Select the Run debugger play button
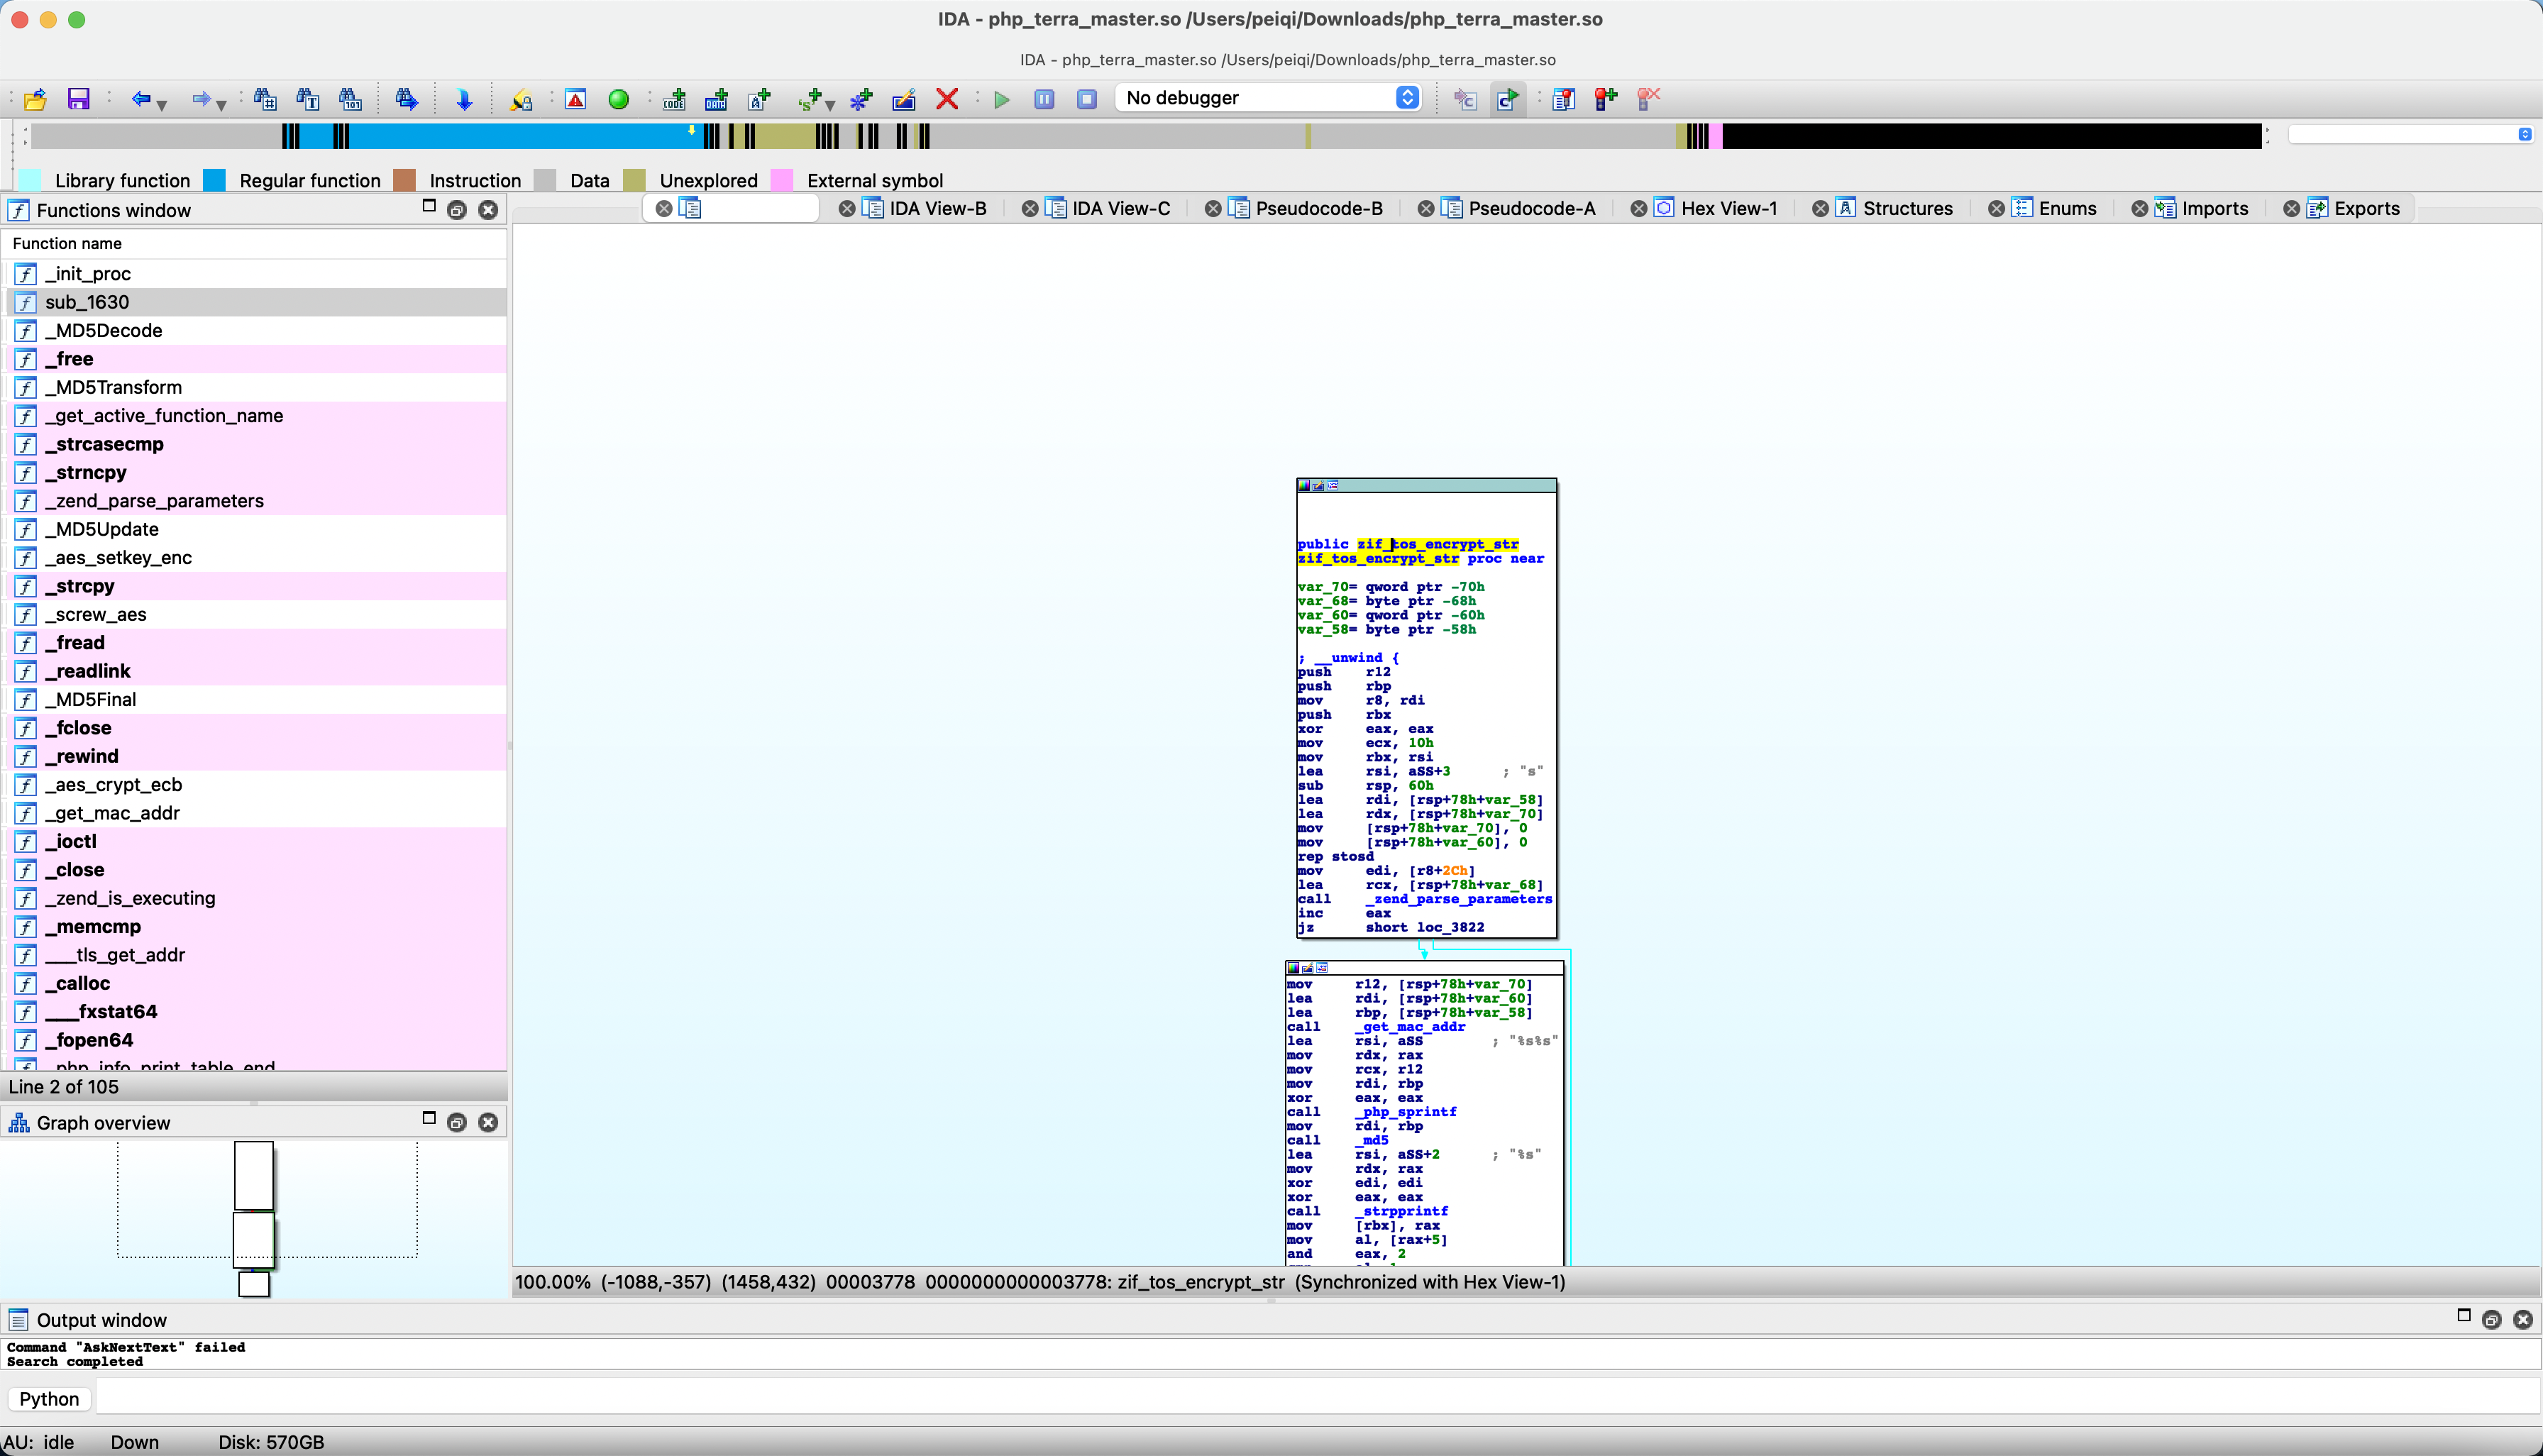Viewport: 2543px width, 1456px height. click(1000, 98)
